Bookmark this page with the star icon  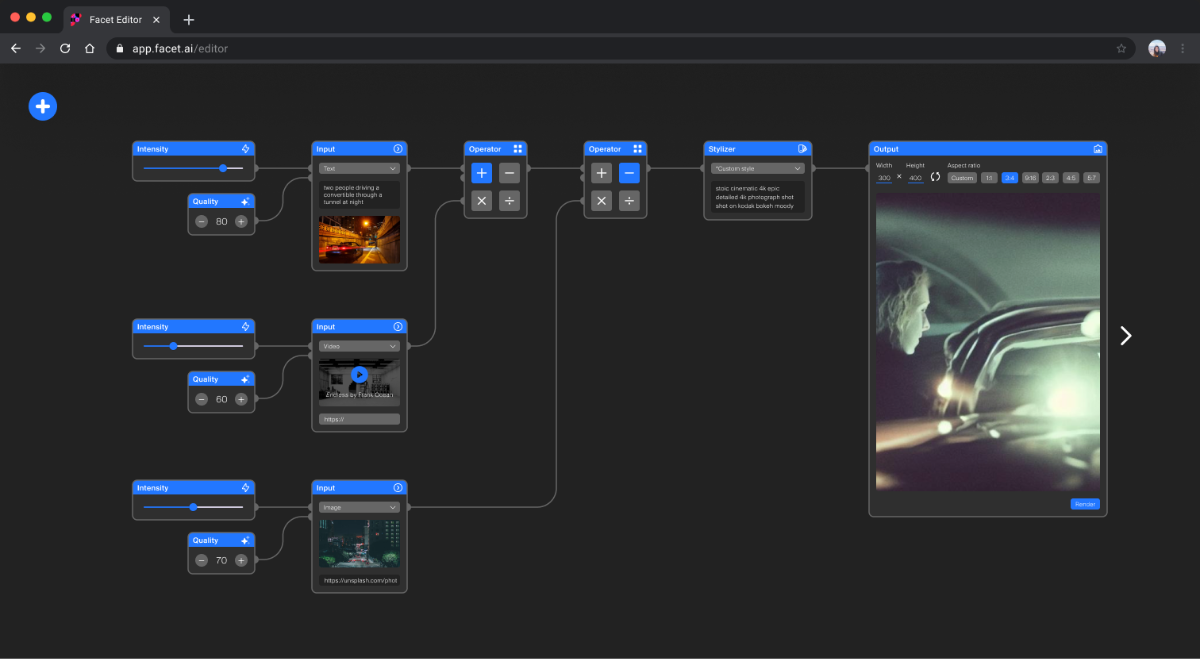click(1121, 48)
